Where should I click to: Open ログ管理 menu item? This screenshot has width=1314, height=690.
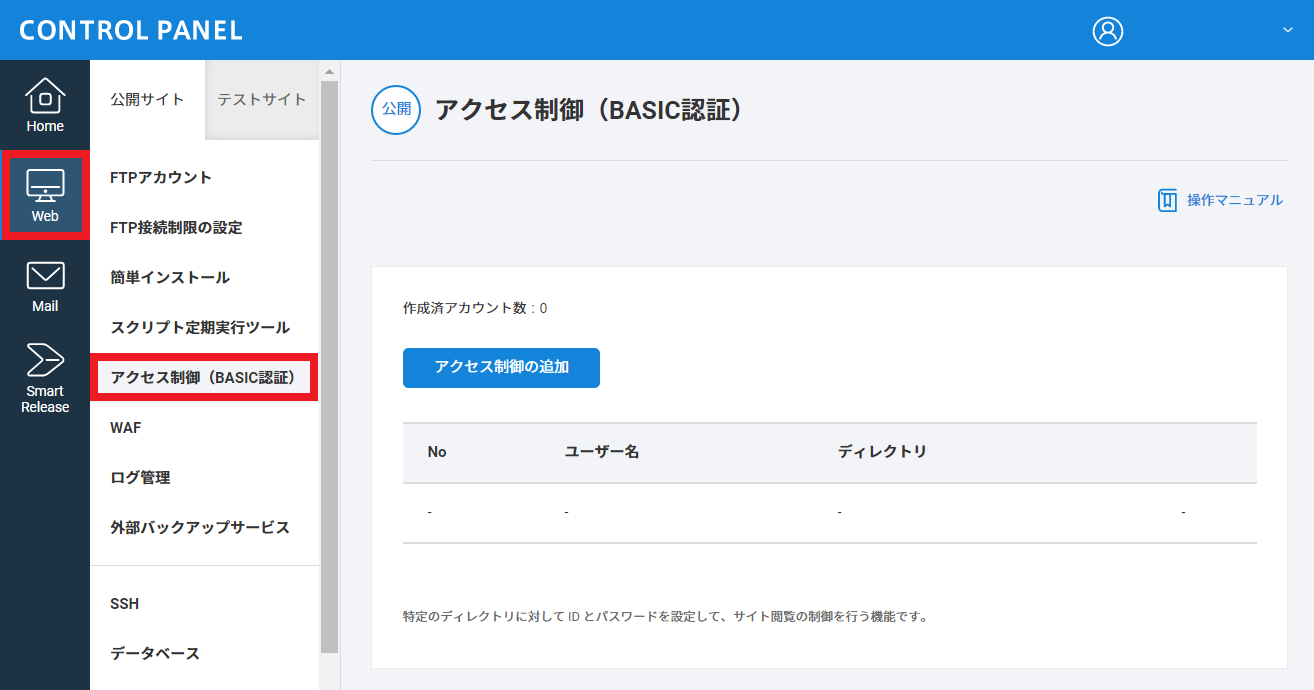[140, 478]
